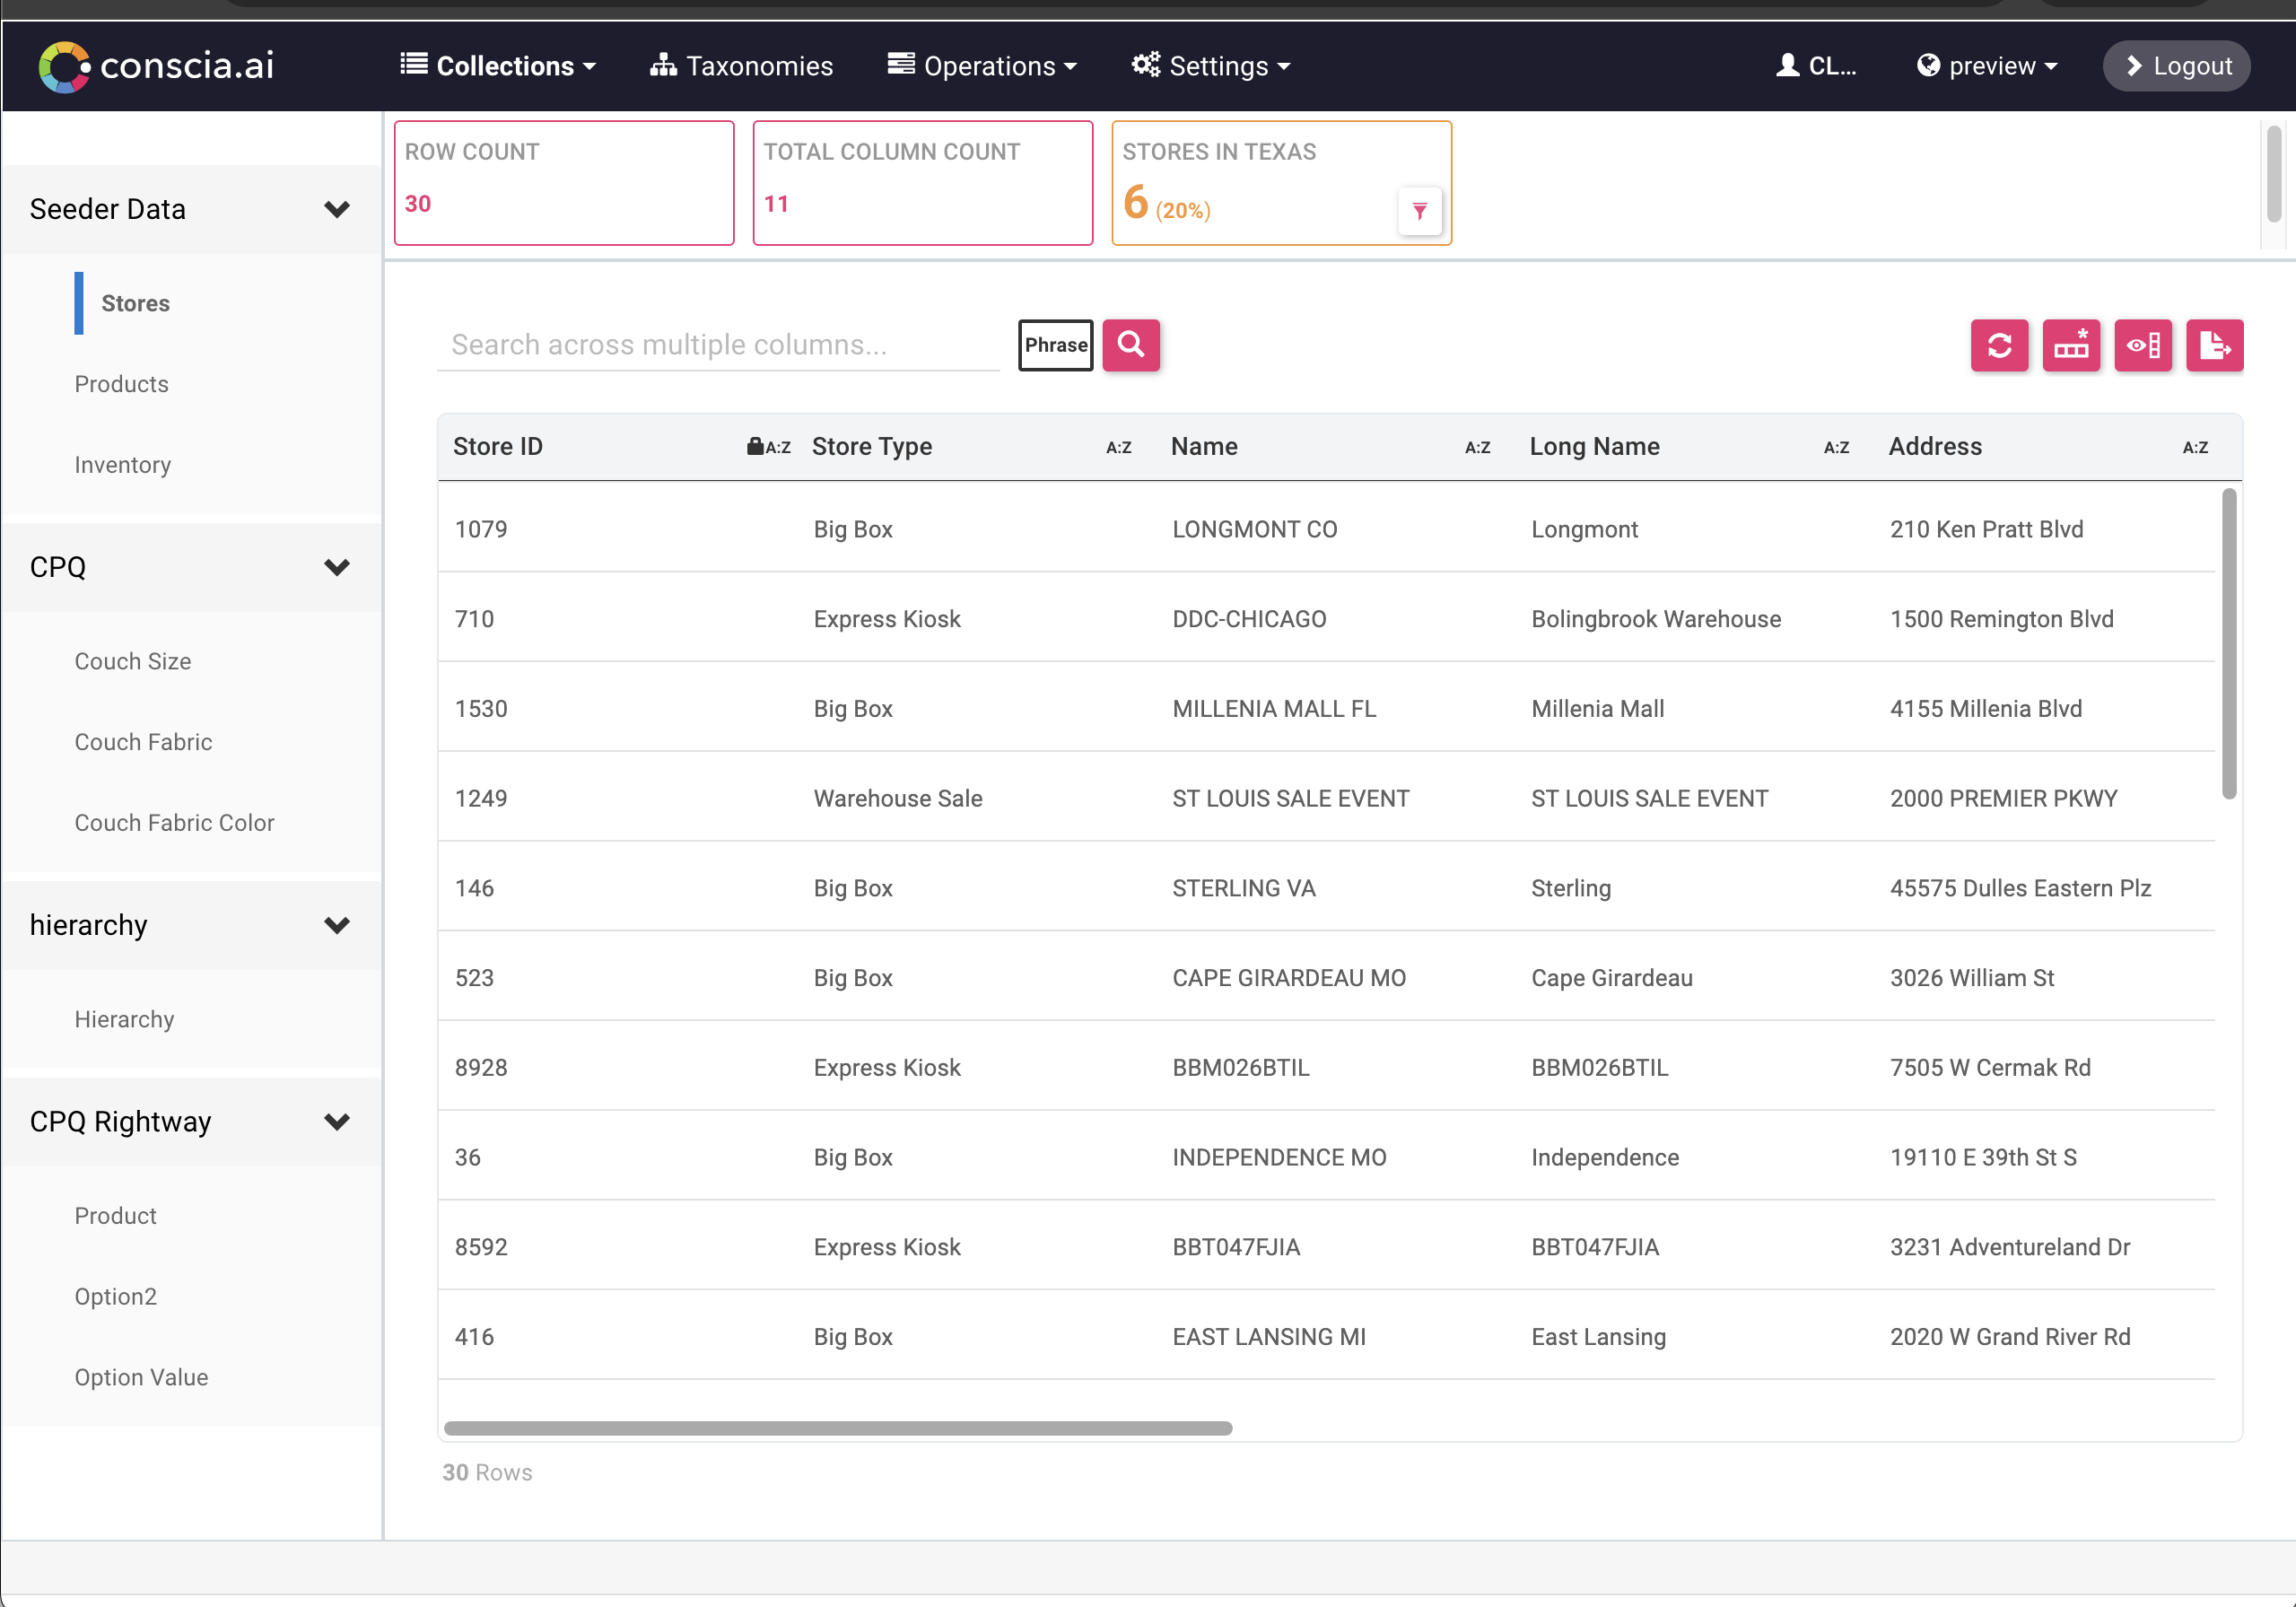Screen dimensions: 2296x1607
Task: Open the Operations dropdown menu
Action: click(982, 66)
